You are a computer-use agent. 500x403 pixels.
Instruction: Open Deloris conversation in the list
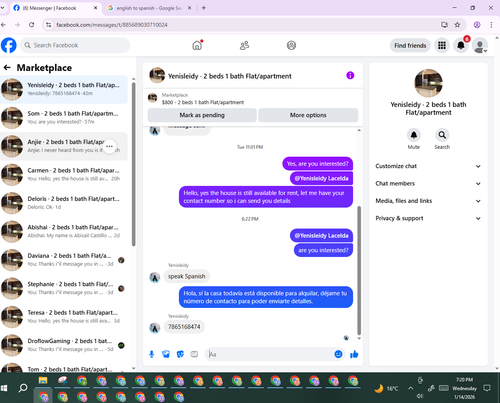coord(64,203)
